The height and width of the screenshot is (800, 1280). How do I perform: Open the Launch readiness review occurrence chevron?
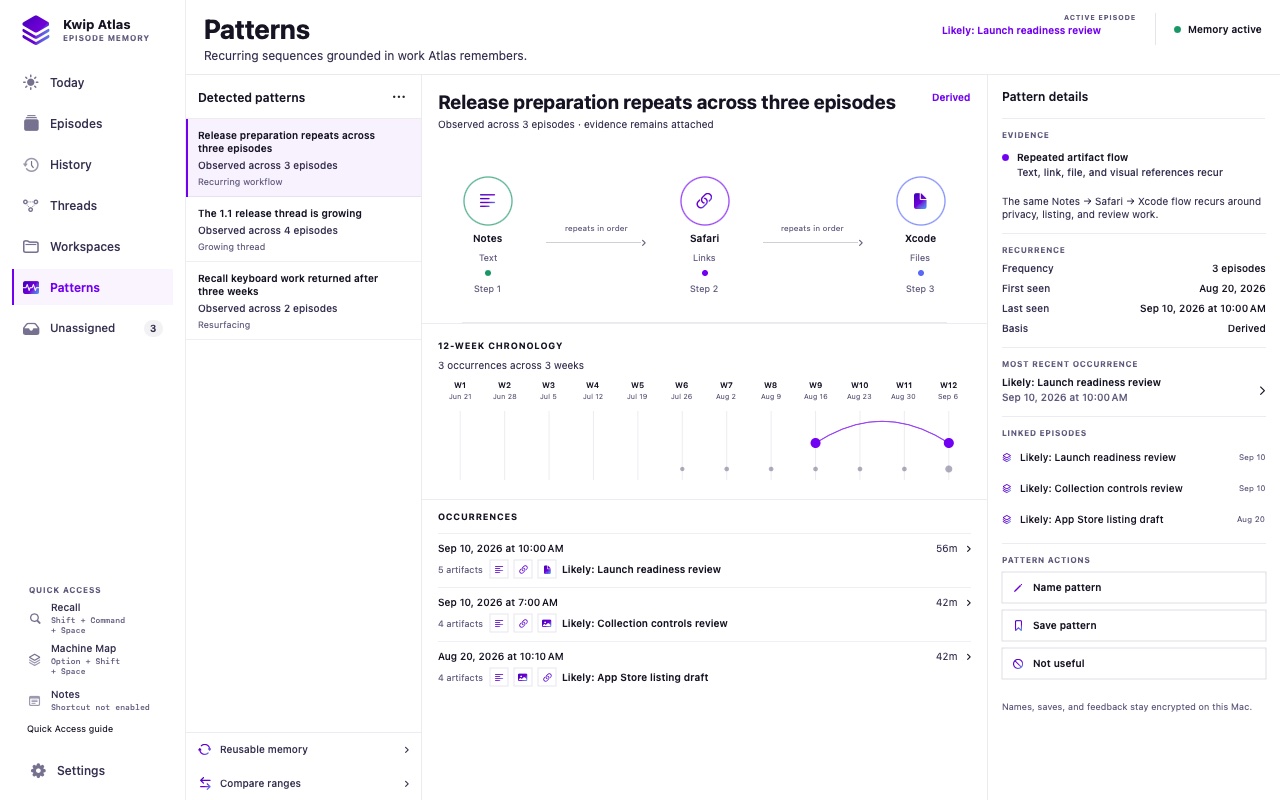tap(968, 549)
